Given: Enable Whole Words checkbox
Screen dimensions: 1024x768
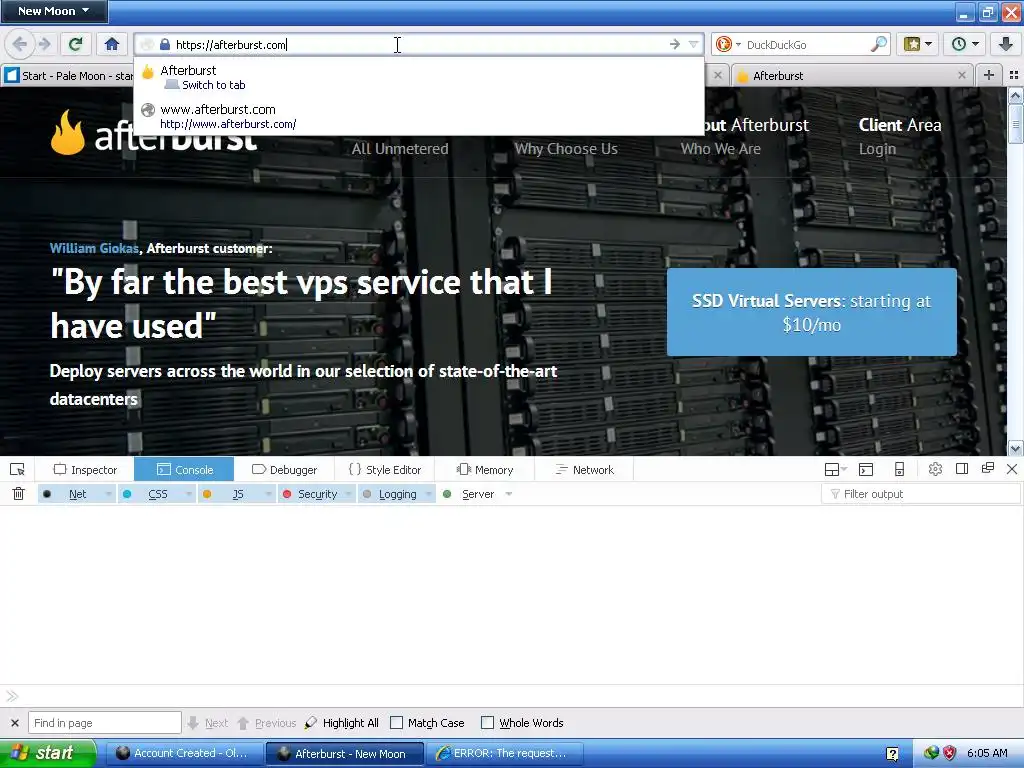Looking at the screenshot, I should [487, 723].
